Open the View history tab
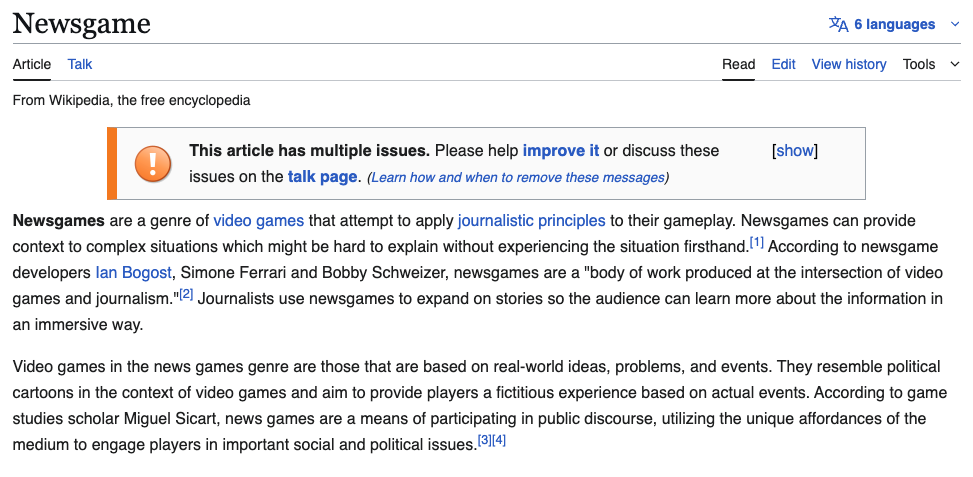973x477 pixels. tap(849, 64)
